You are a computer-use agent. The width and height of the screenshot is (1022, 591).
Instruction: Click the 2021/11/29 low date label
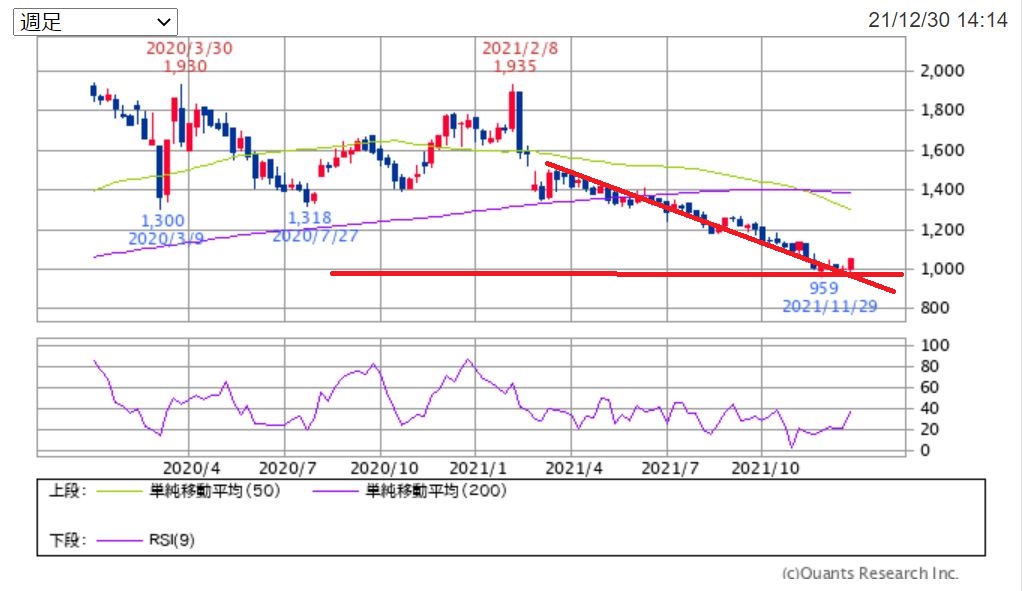point(830,306)
